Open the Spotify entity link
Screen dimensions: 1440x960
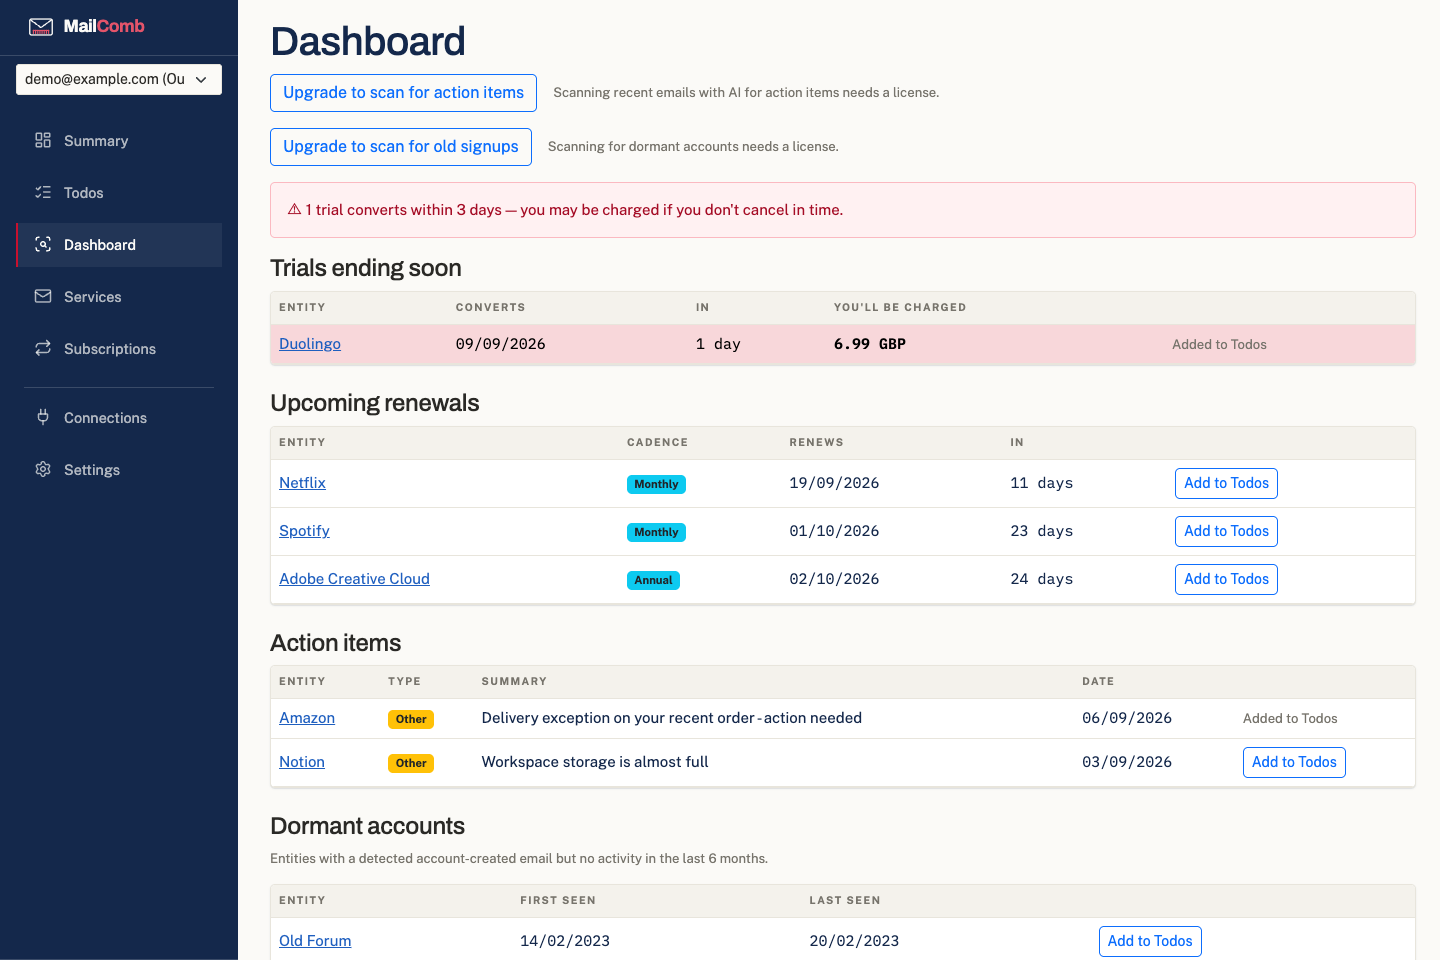(x=304, y=531)
